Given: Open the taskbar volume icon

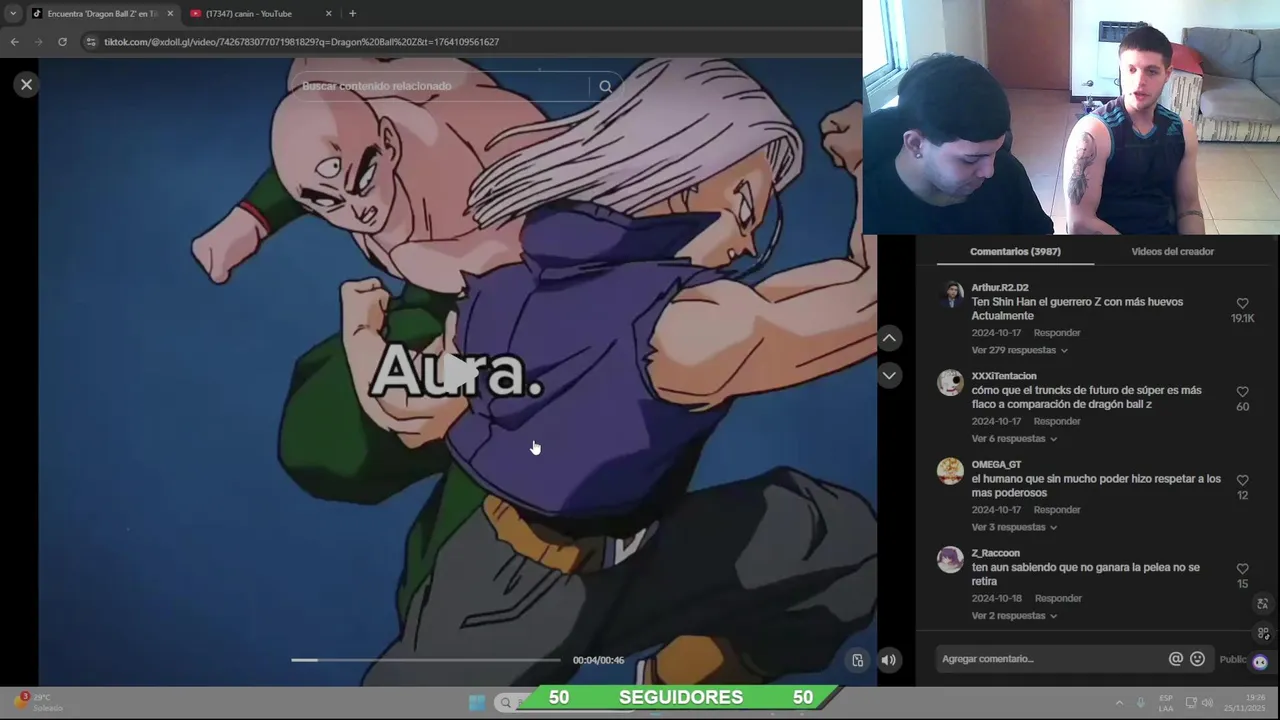Looking at the screenshot, I should coord(1207,702).
